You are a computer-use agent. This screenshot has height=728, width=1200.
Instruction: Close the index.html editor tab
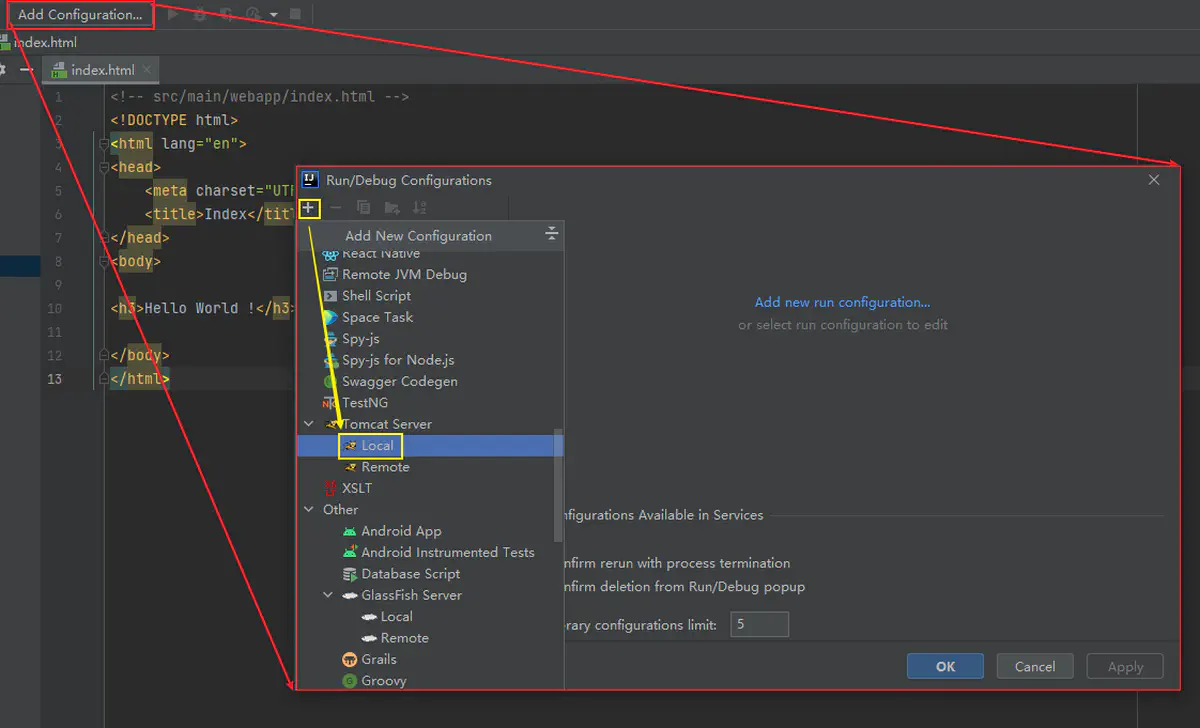coord(147,70)
